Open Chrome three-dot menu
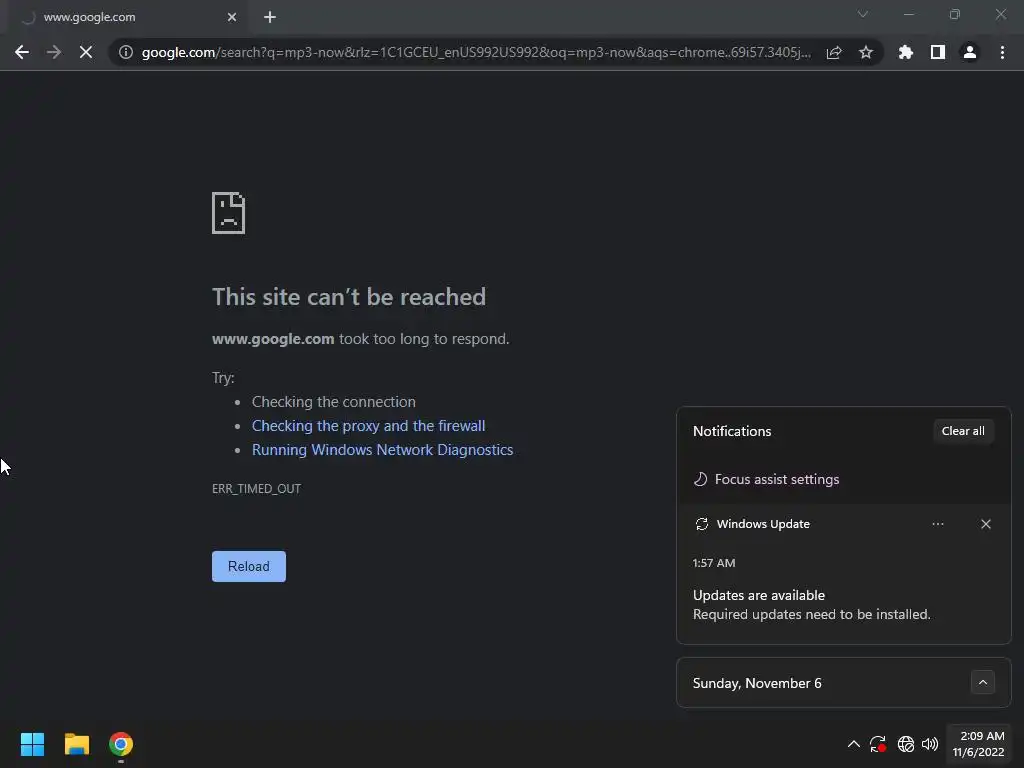Screen dimensions: 1024x768 coord(1002,52)
